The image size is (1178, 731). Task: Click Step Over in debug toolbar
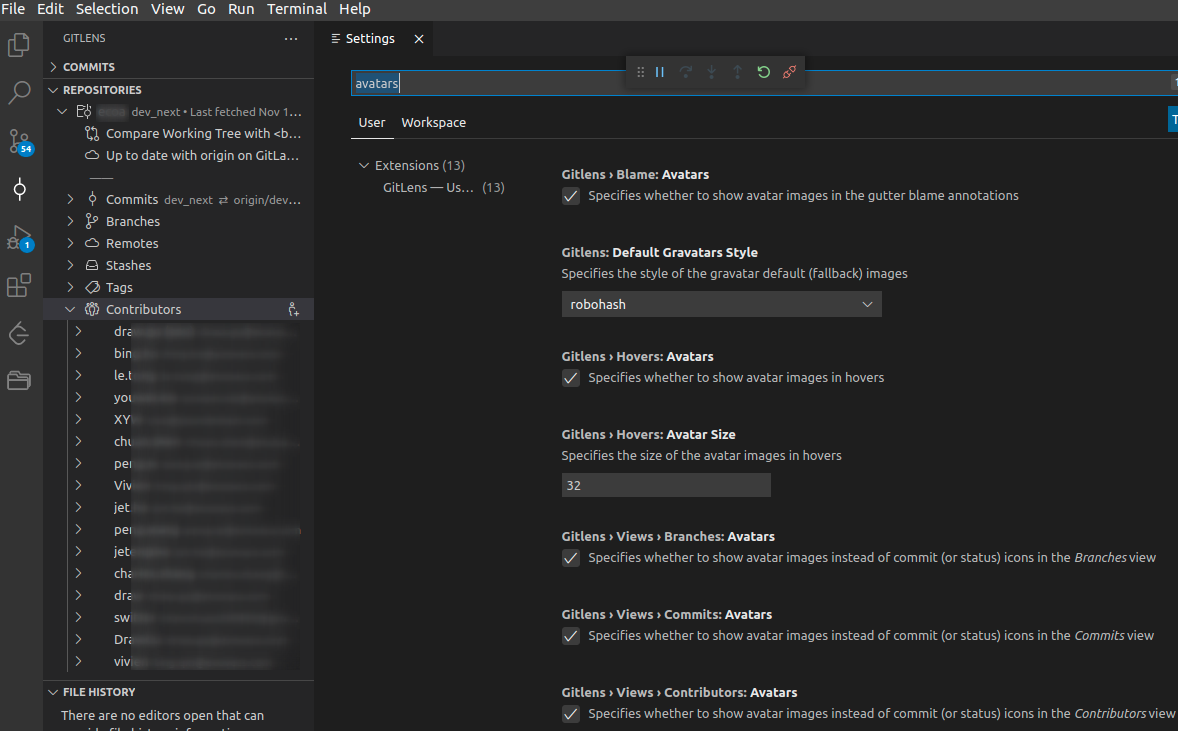point(685,72)
